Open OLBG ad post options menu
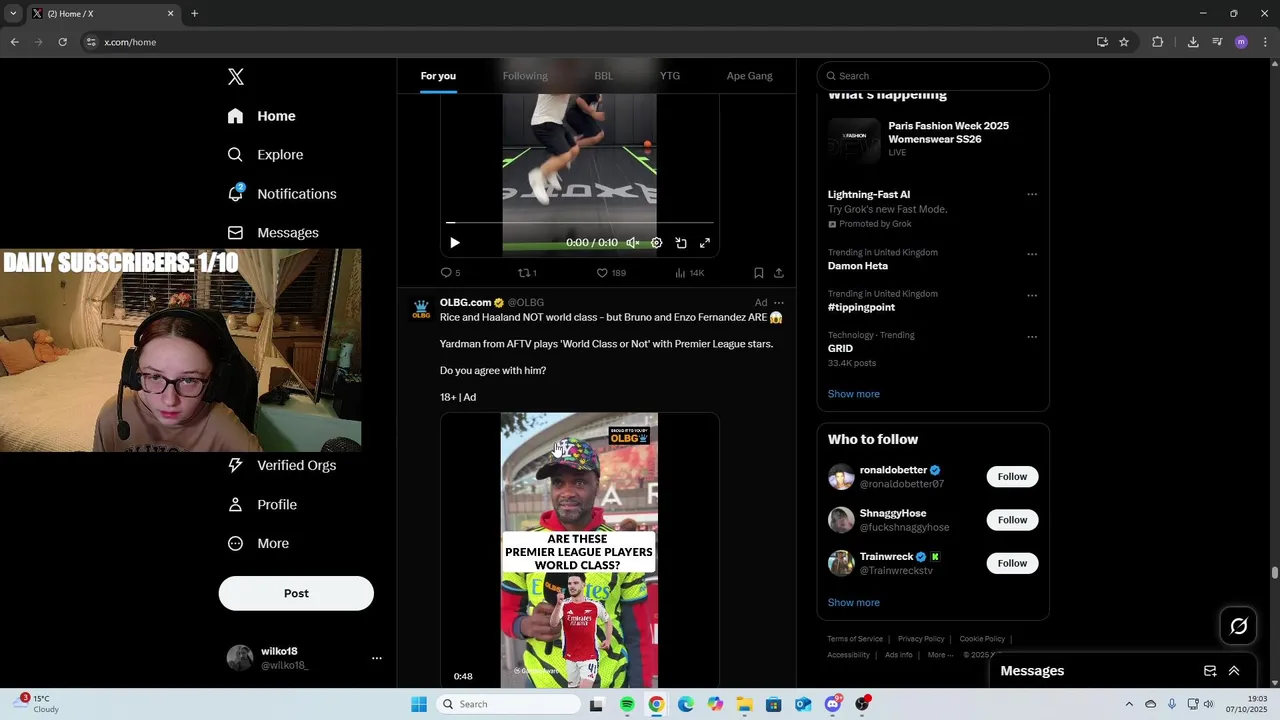Screen dimensions: 1280x720 coord(779,303)
